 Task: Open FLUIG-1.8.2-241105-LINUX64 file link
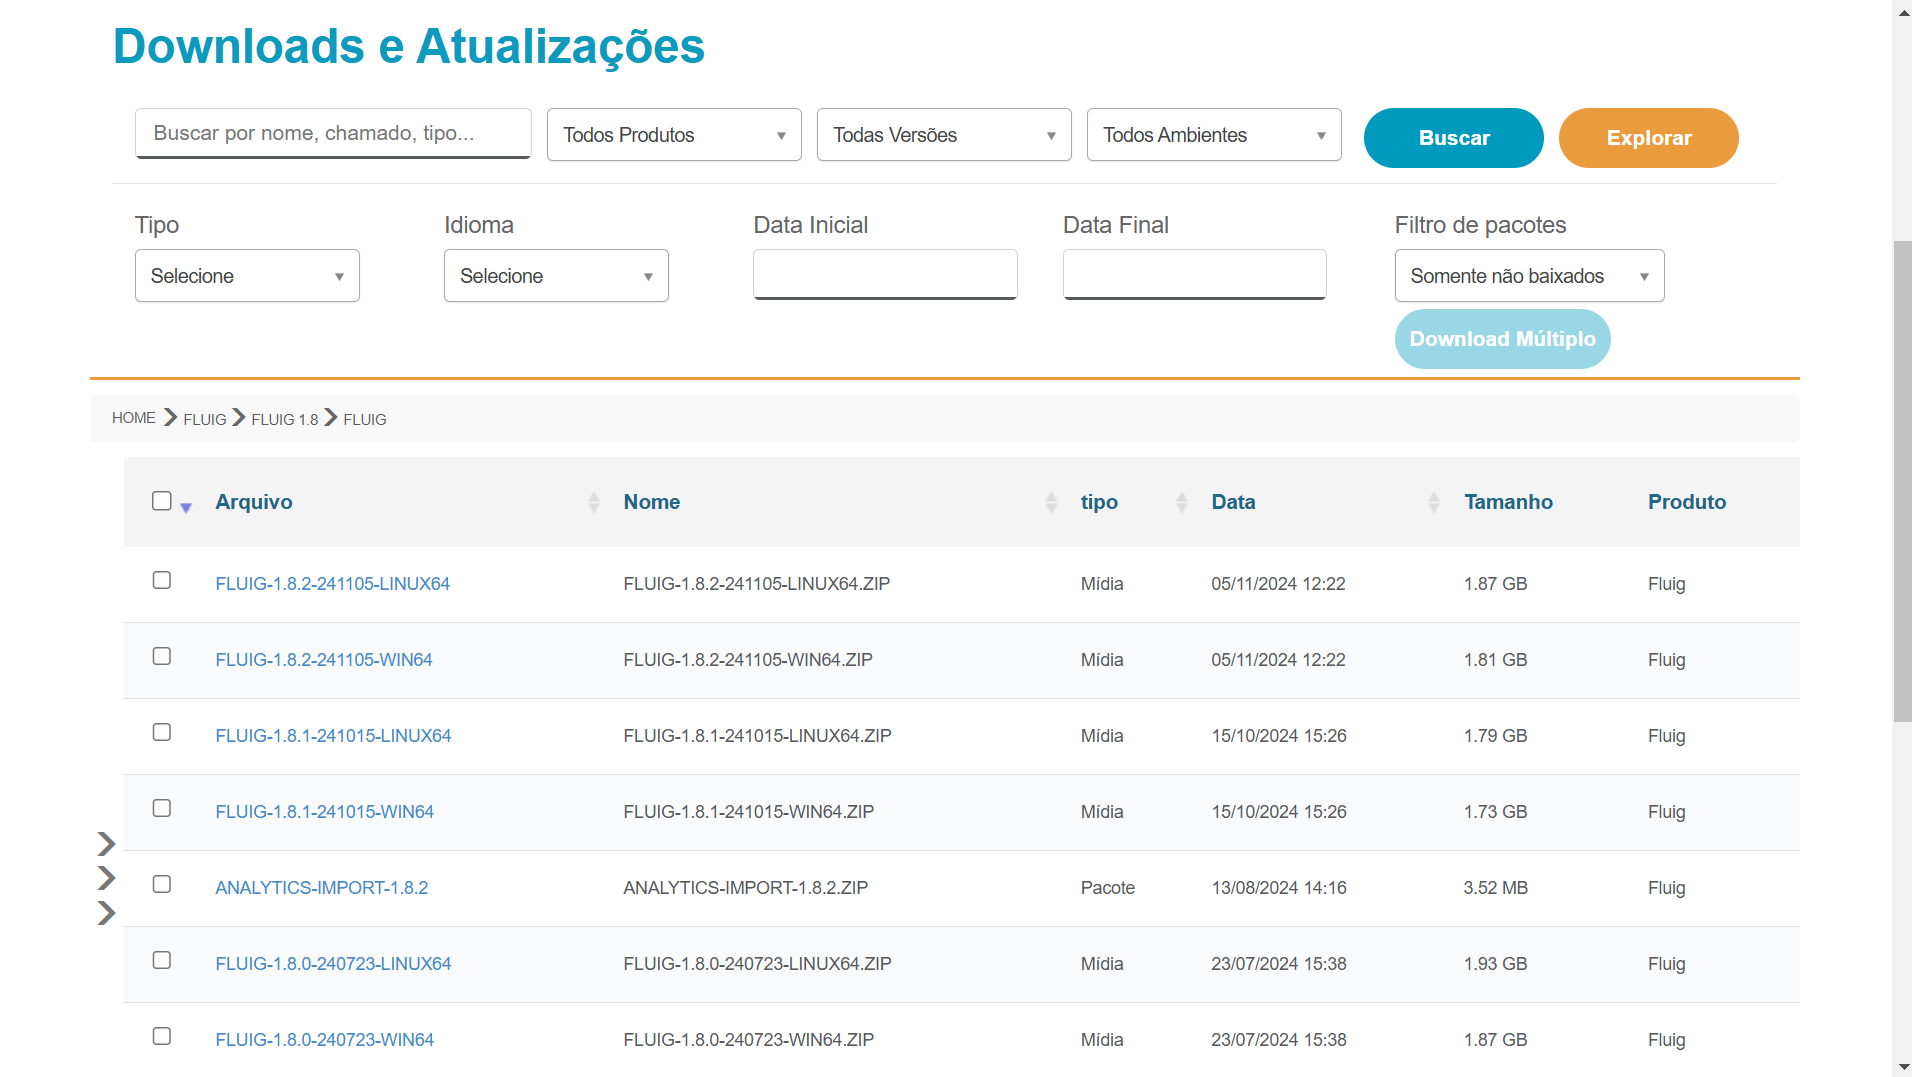tap(333, 584)
